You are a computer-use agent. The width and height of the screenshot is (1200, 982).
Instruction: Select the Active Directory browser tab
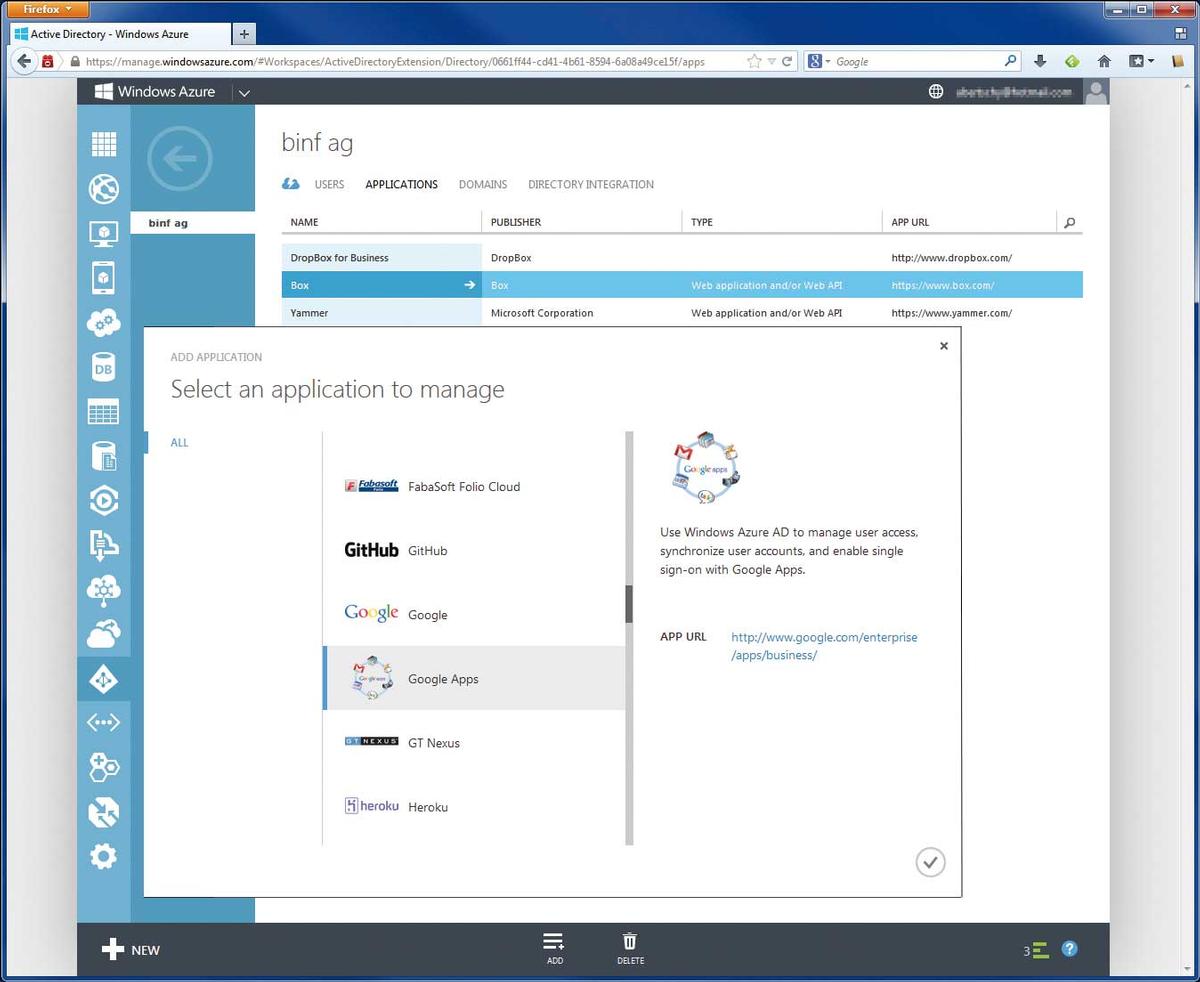pos(119,34)
